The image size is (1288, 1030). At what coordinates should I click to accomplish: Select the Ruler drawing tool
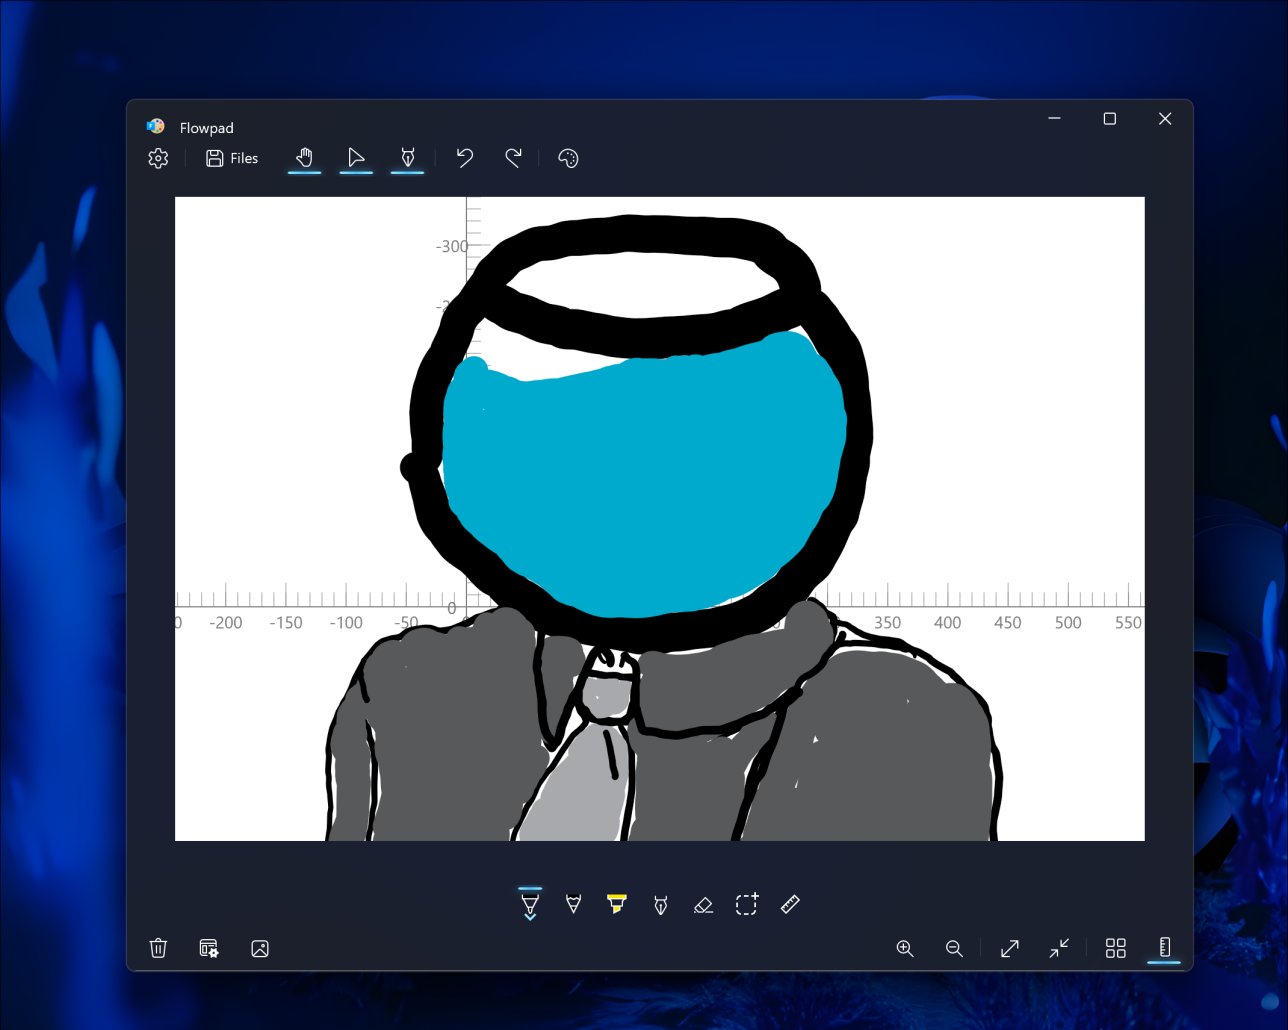click(x=789, y=904)
